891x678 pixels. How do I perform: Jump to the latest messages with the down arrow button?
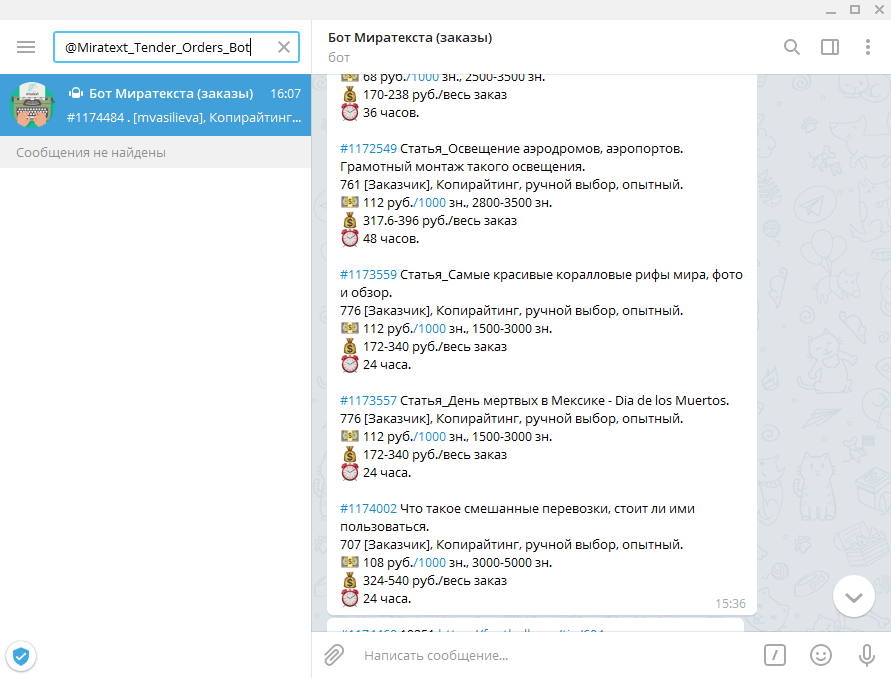[x=853, y=597]
